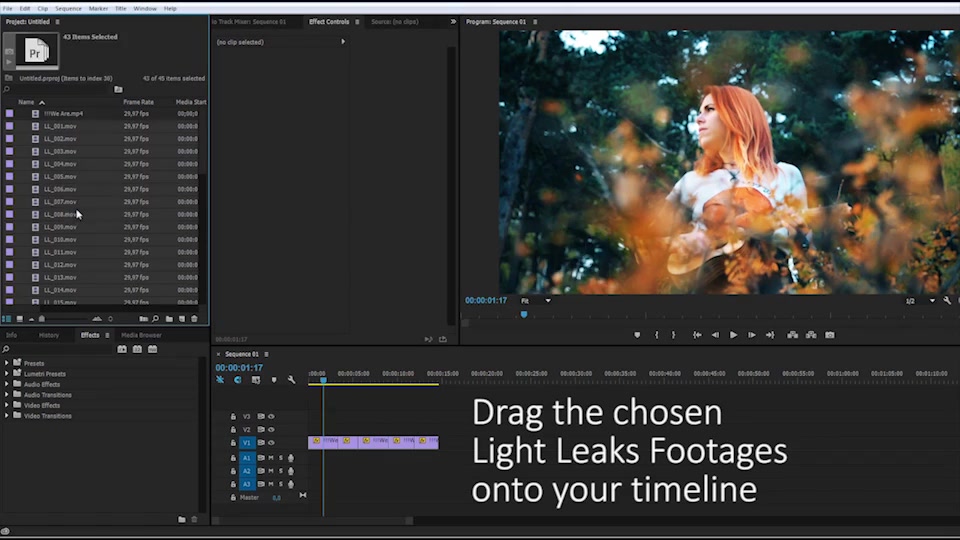Open the File menu
Viewport: 960px width, 540px height.
7,9
